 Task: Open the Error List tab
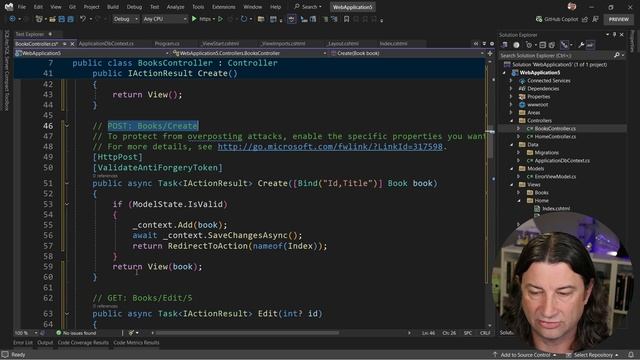[23, 343]
